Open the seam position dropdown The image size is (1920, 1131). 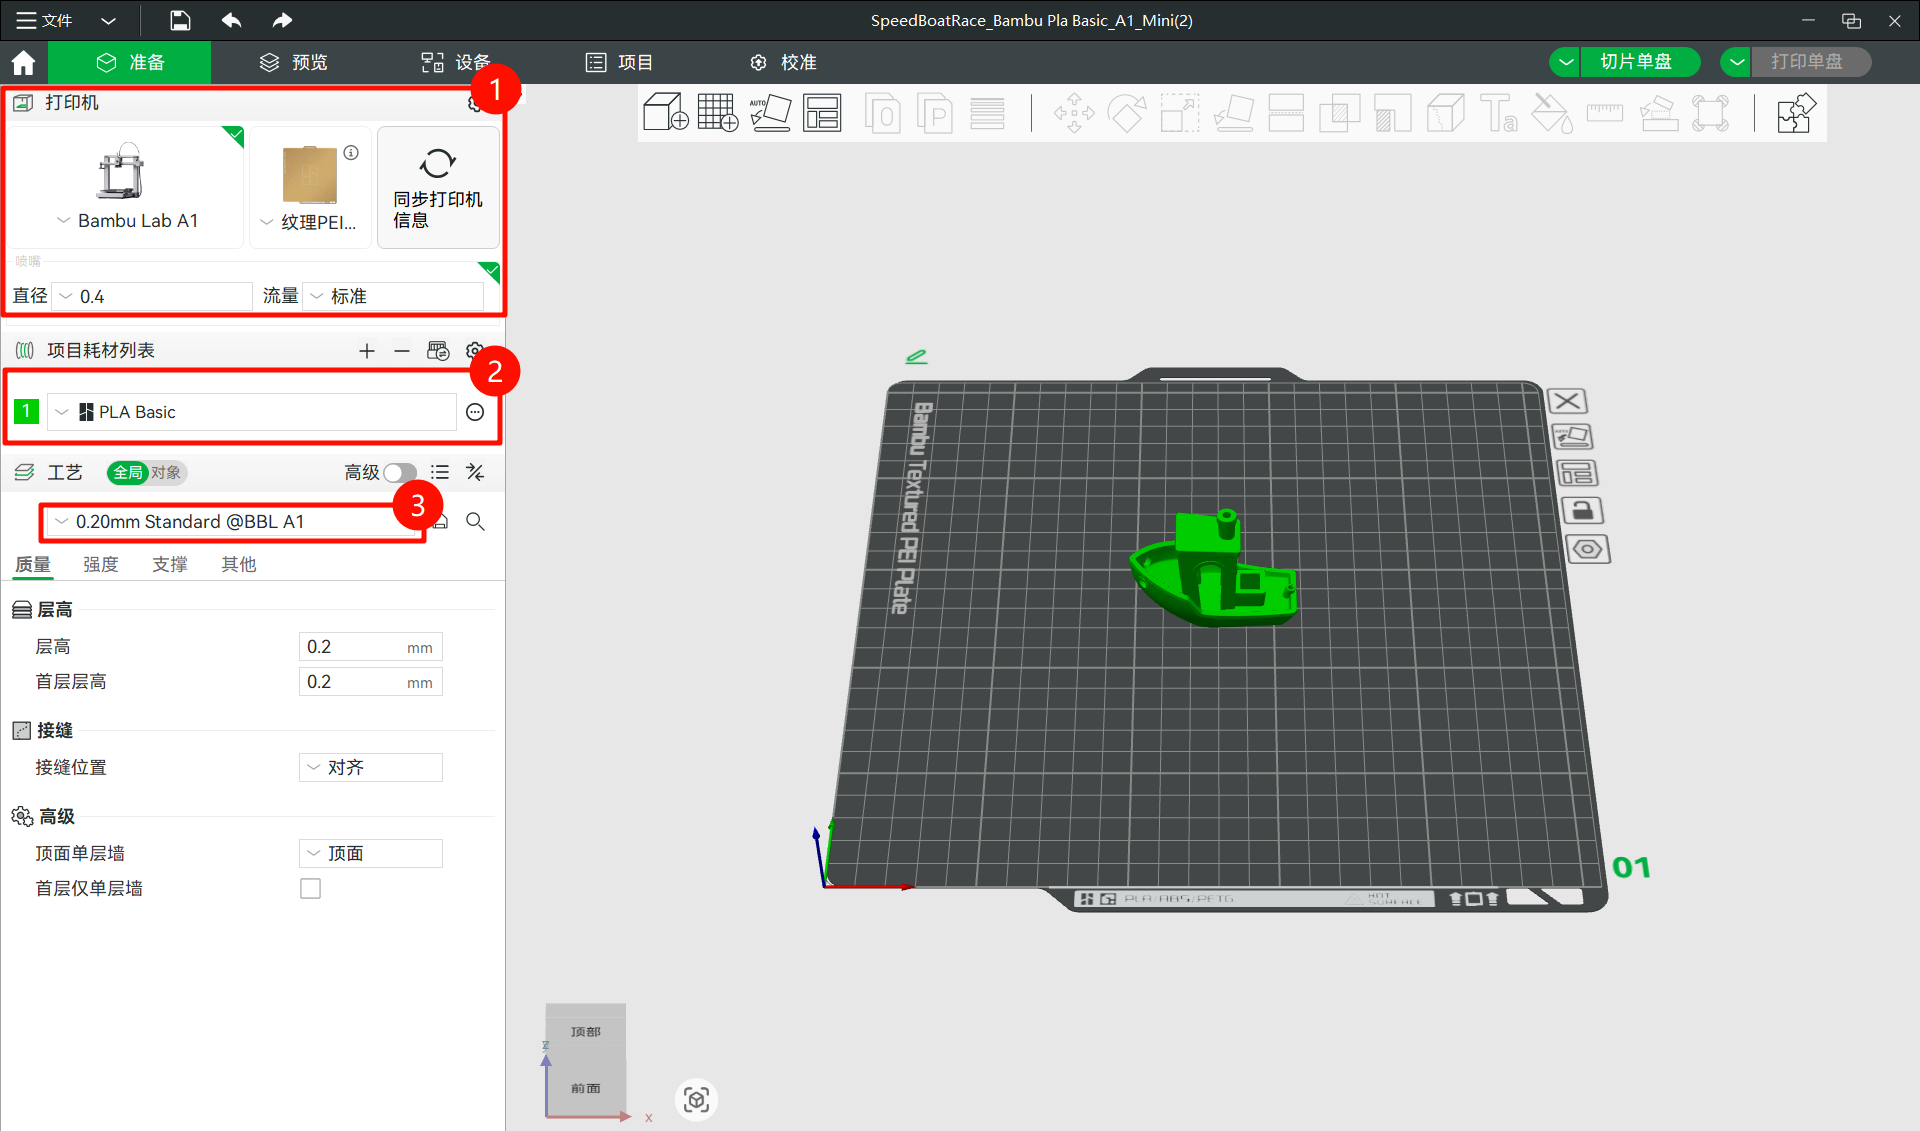point(371,767)
